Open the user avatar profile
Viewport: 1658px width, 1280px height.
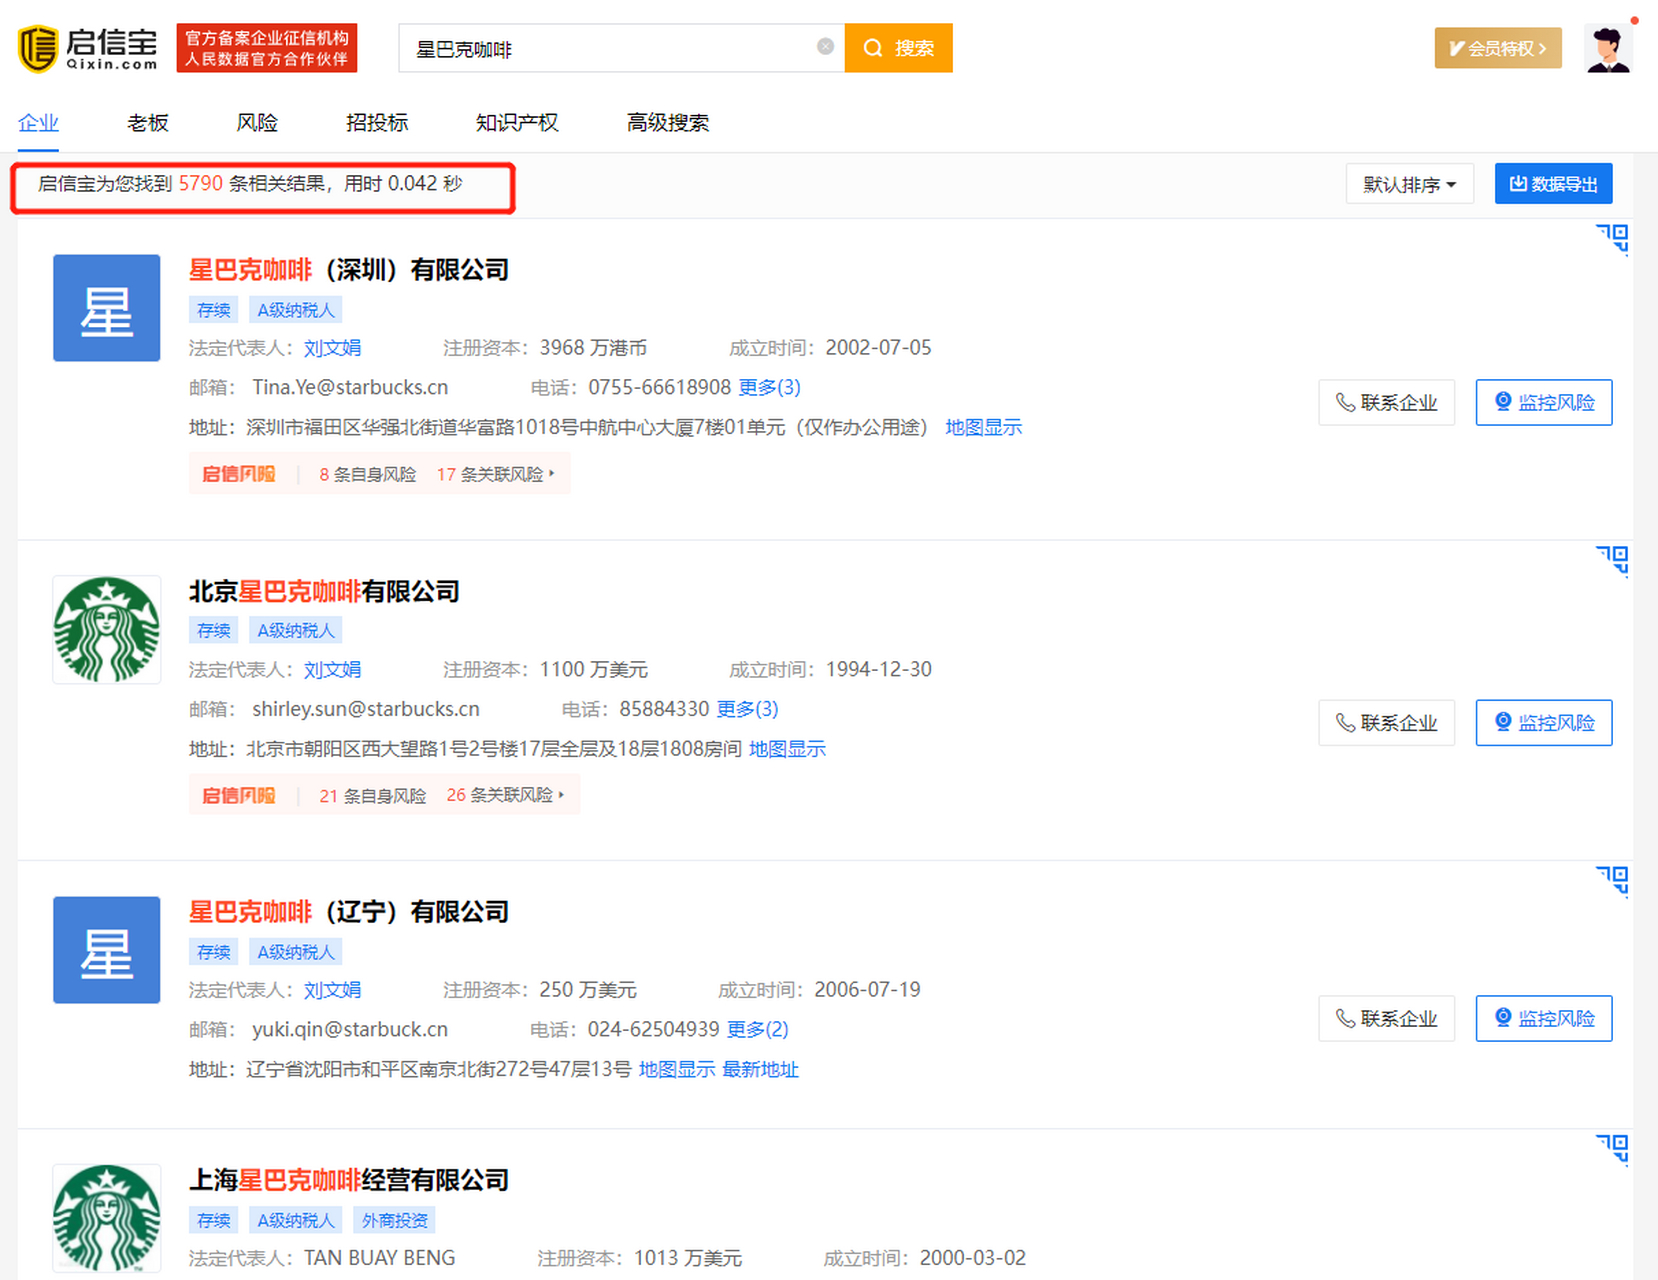point(1608,48)
